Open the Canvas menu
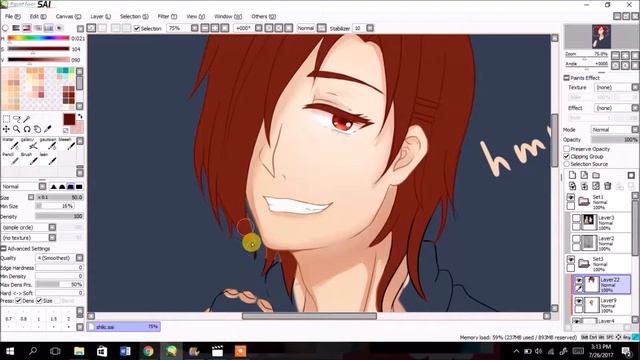 point(68,16)
